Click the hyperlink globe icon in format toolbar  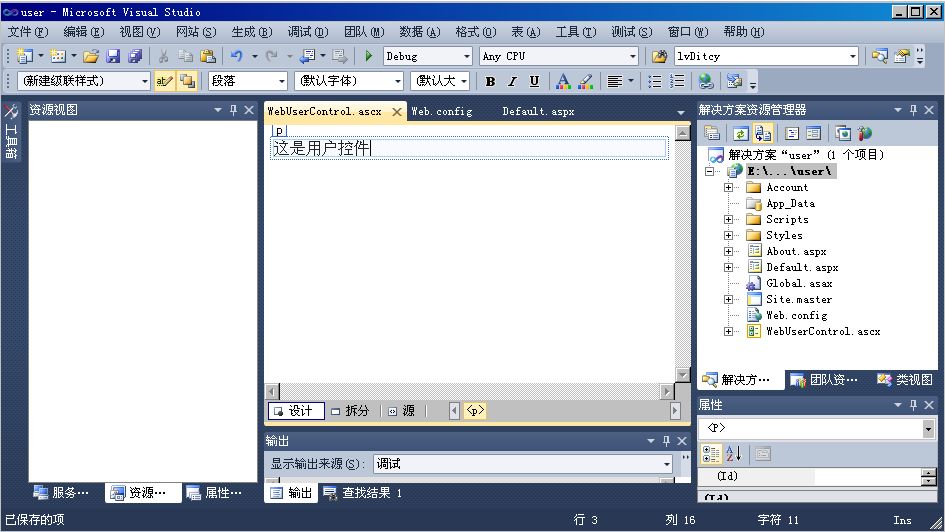pos(706,81)
